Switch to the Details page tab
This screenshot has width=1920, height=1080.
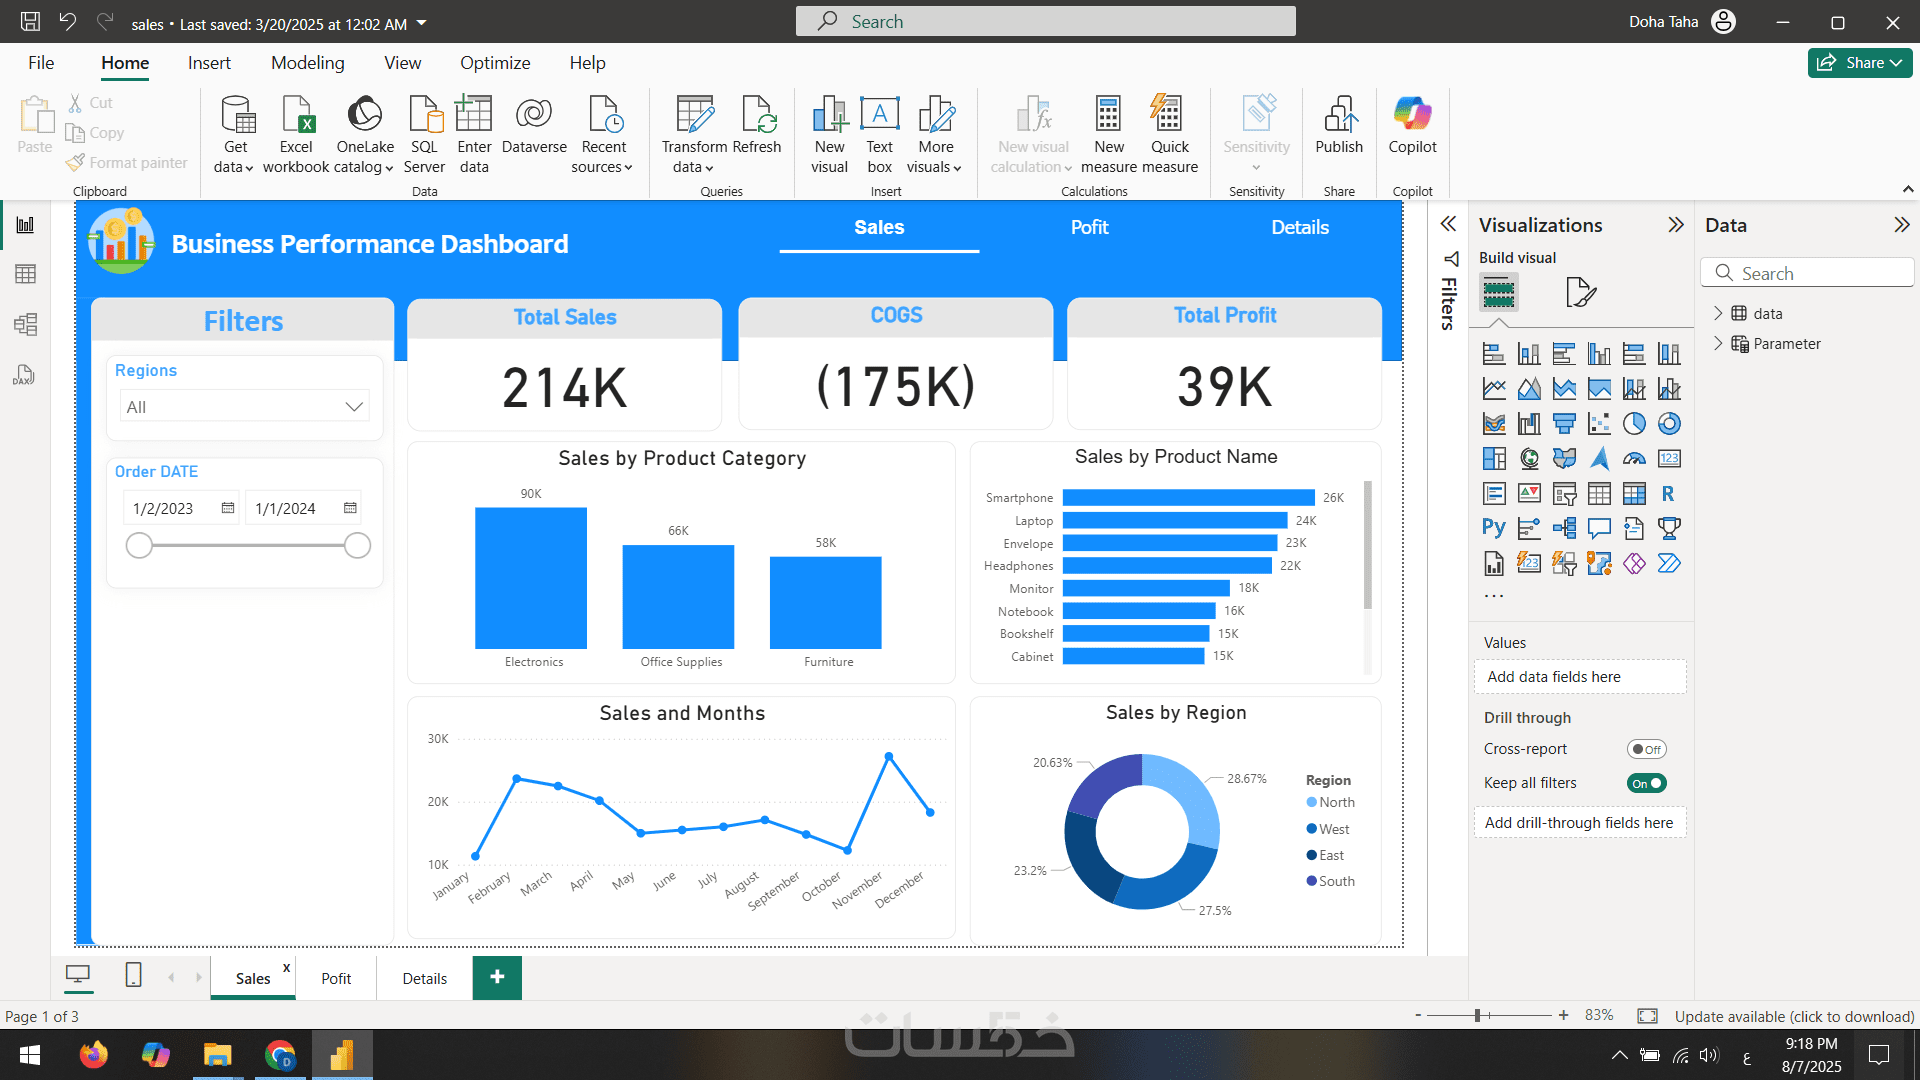pos(424,978)
